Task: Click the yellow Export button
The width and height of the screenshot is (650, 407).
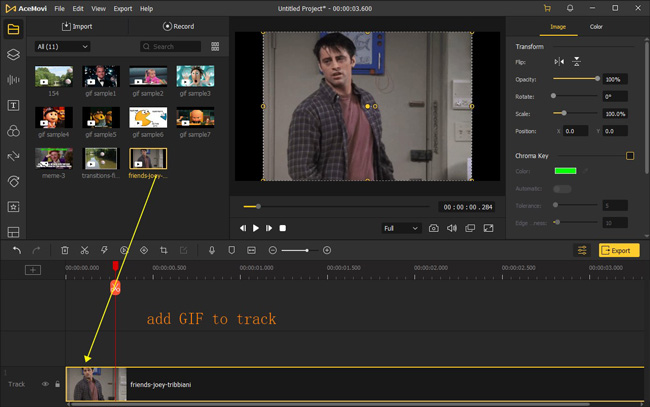Action: 619,250
